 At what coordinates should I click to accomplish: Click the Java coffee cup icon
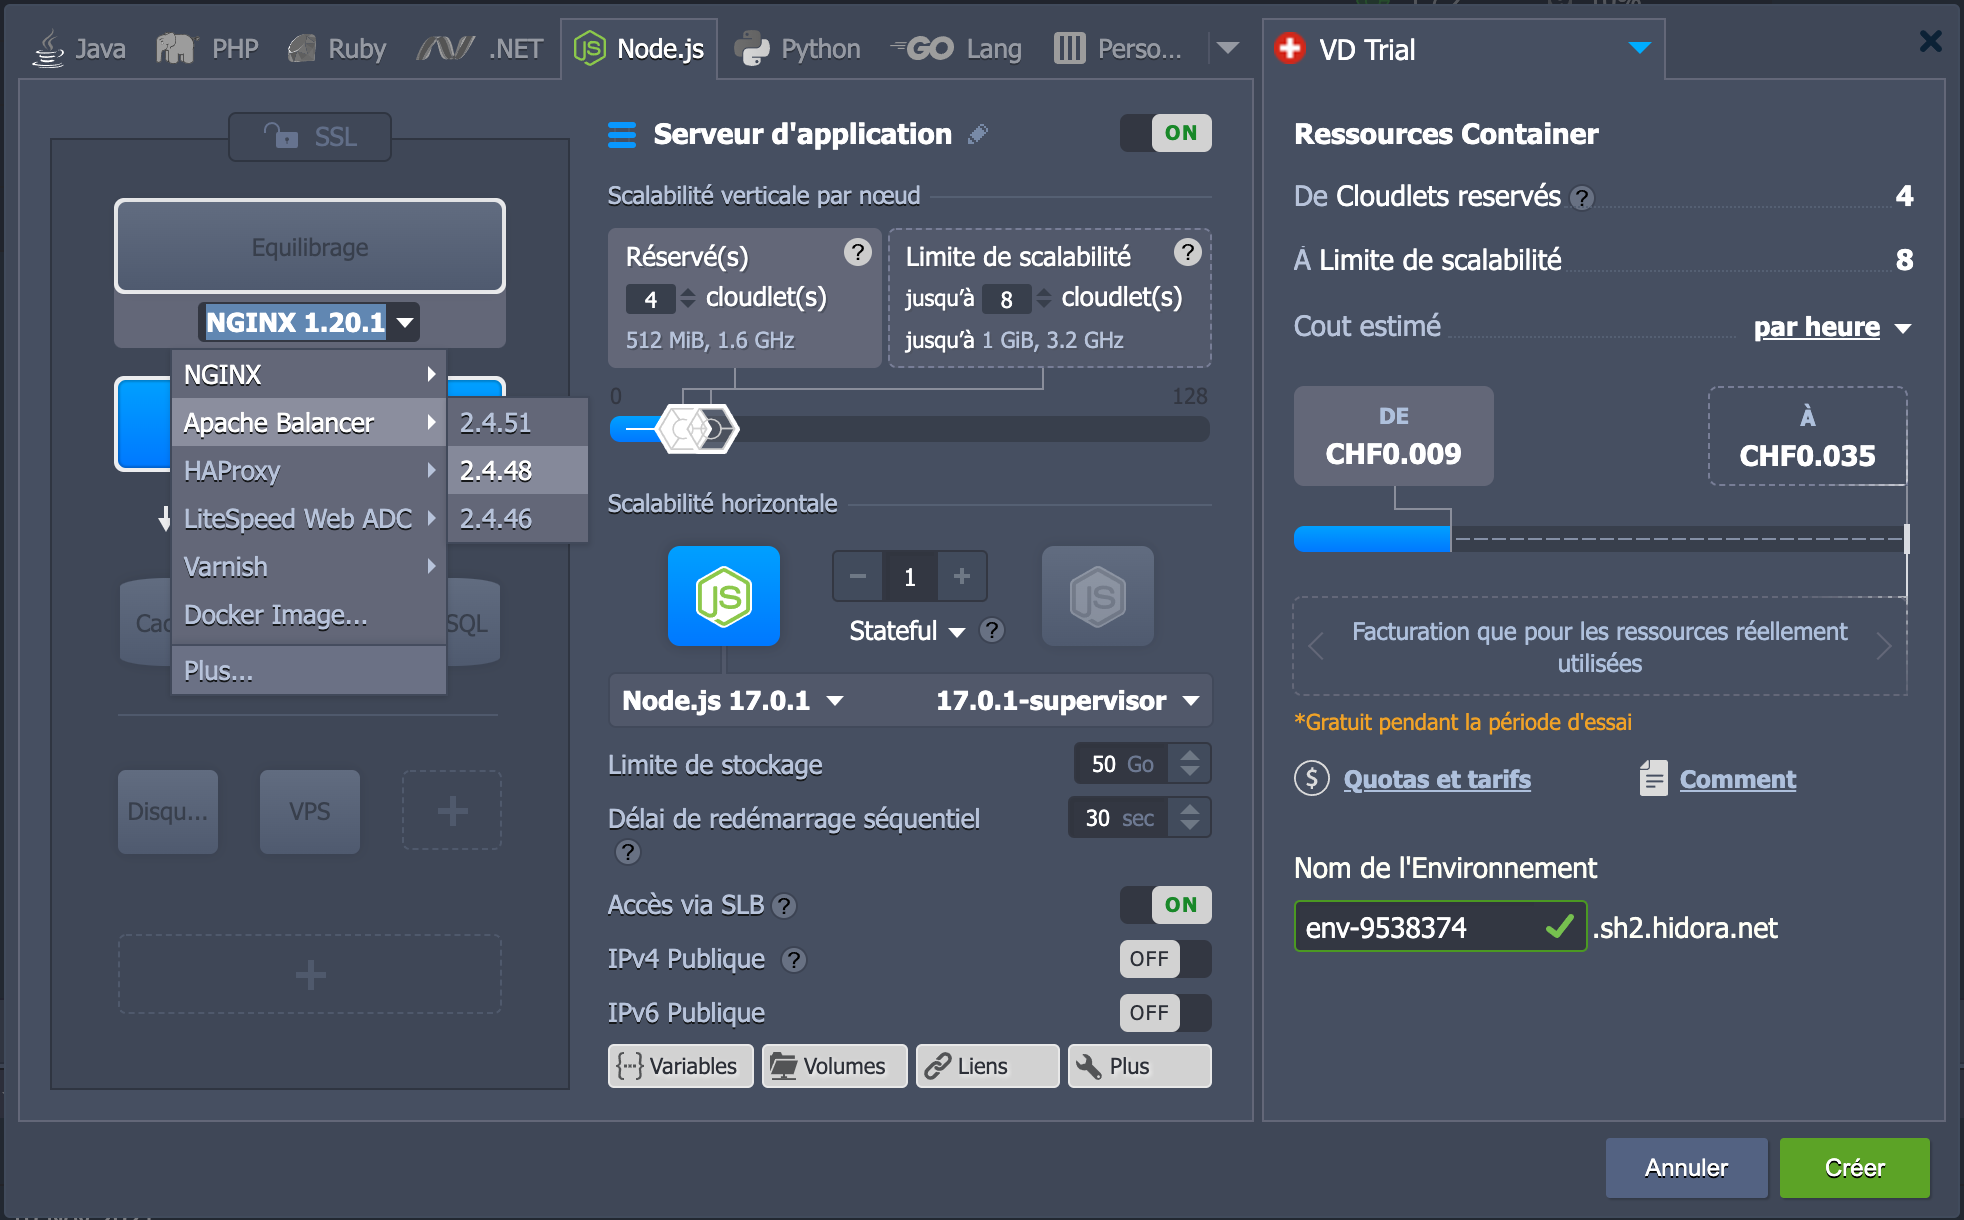(48, 47)
